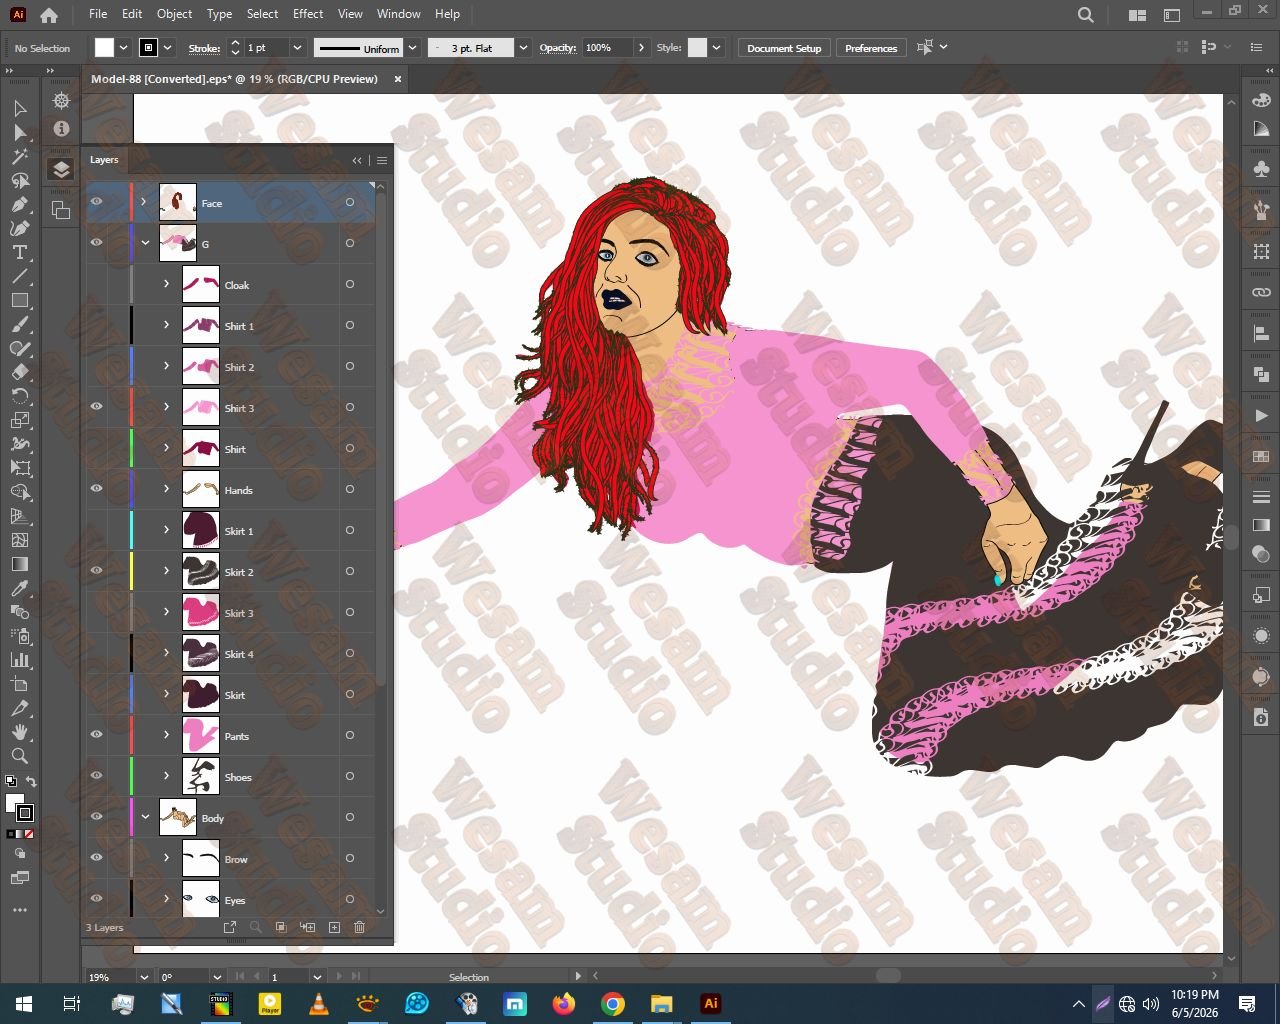Select the Eyedropper tool

20,588
